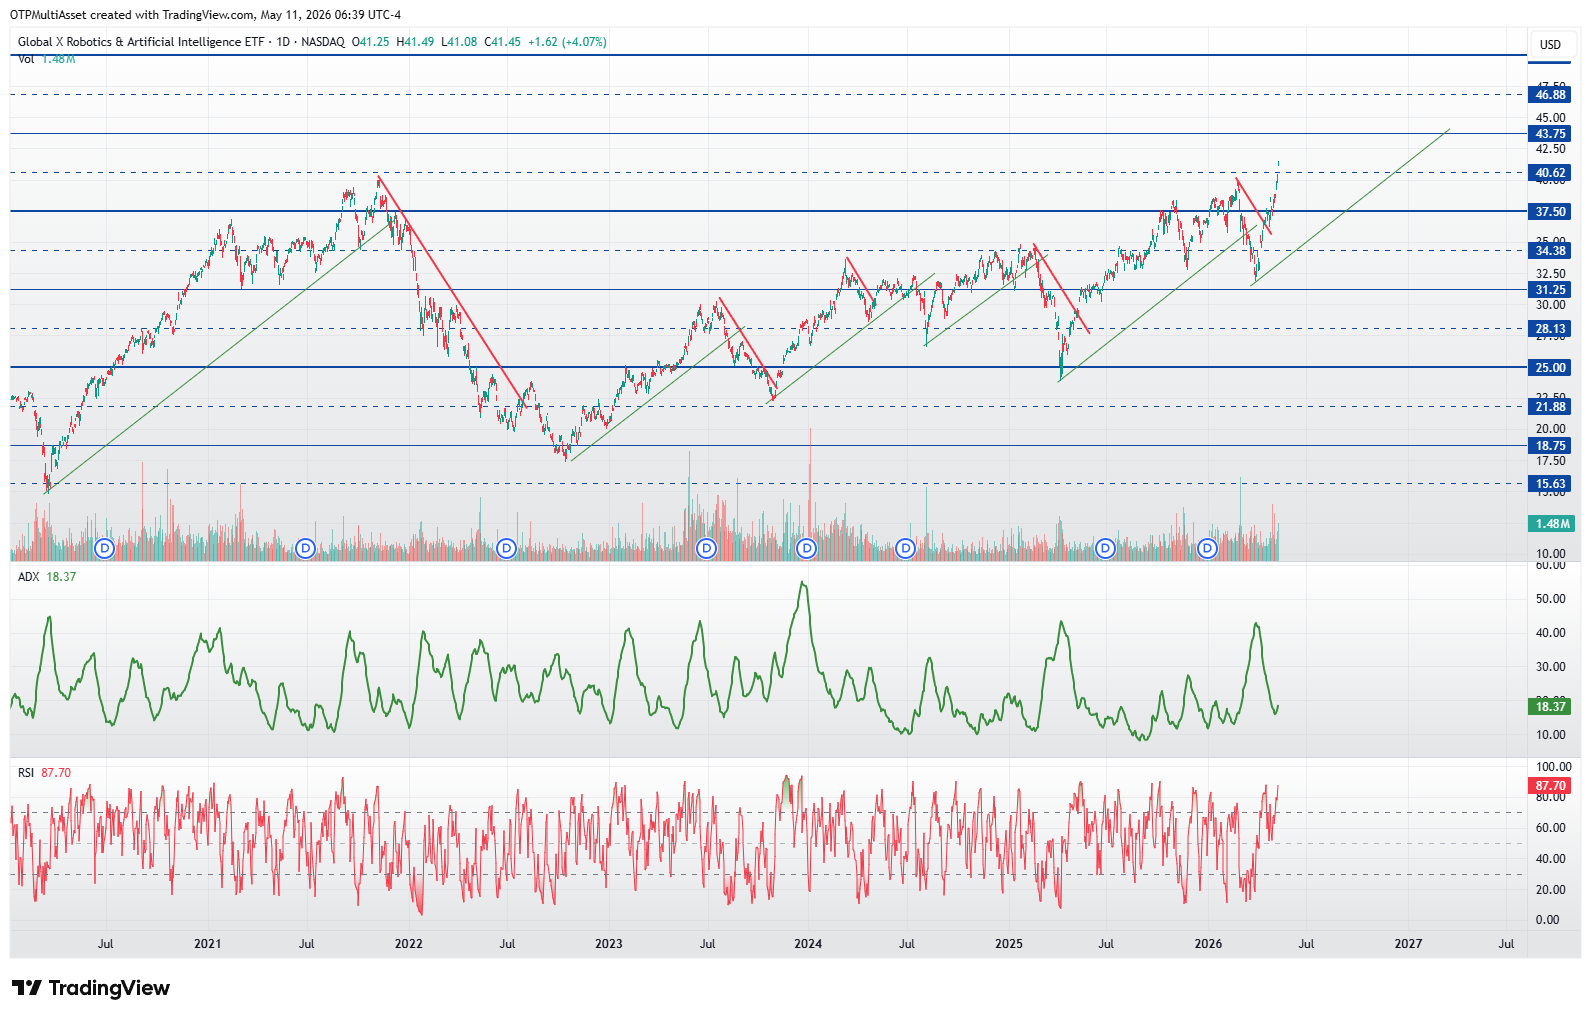Image resolution: width=1591 pixels, height=1018 pixels.
Task: Click the dividend D marker near Jul 2024
Action: (905, 548)
